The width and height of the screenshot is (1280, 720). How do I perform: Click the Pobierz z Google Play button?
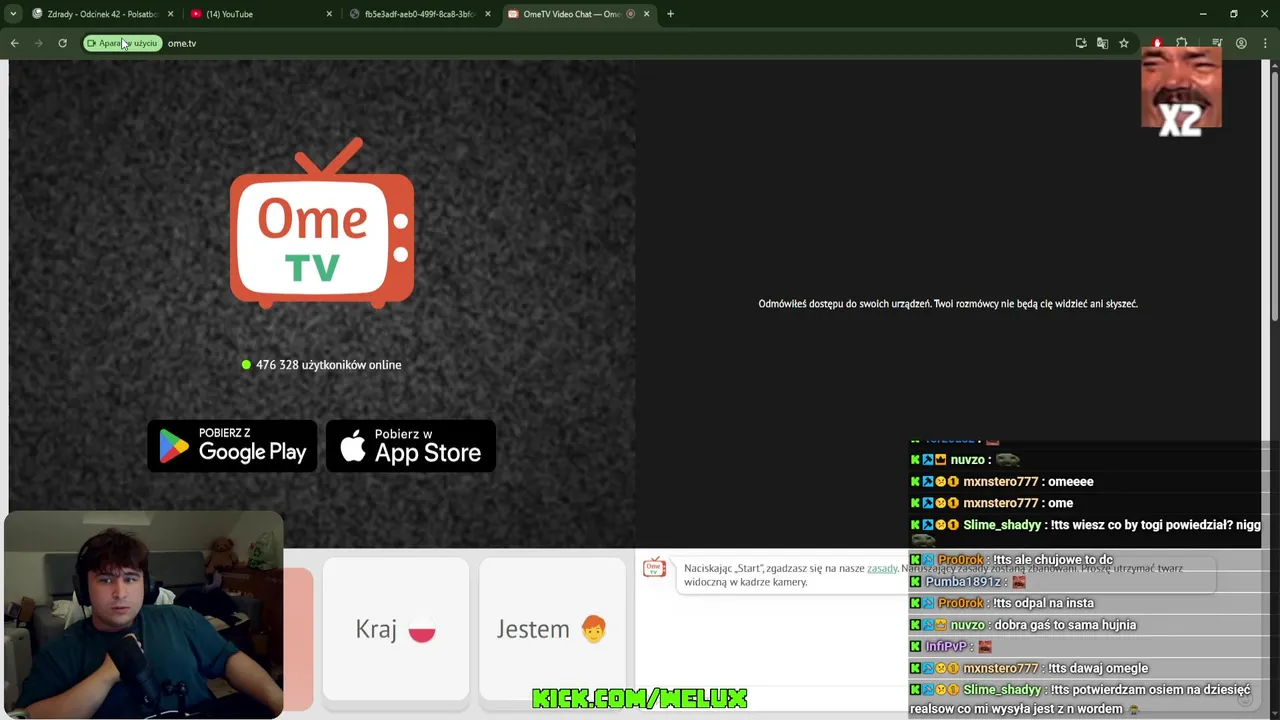pos(232,445)
